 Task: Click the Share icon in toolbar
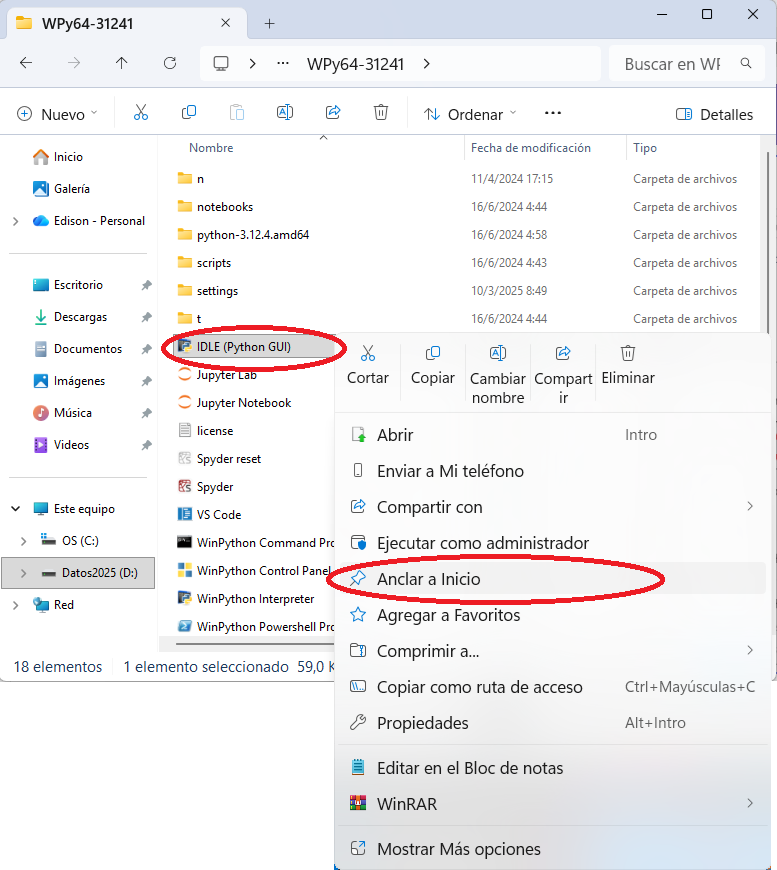coord(332,113)
